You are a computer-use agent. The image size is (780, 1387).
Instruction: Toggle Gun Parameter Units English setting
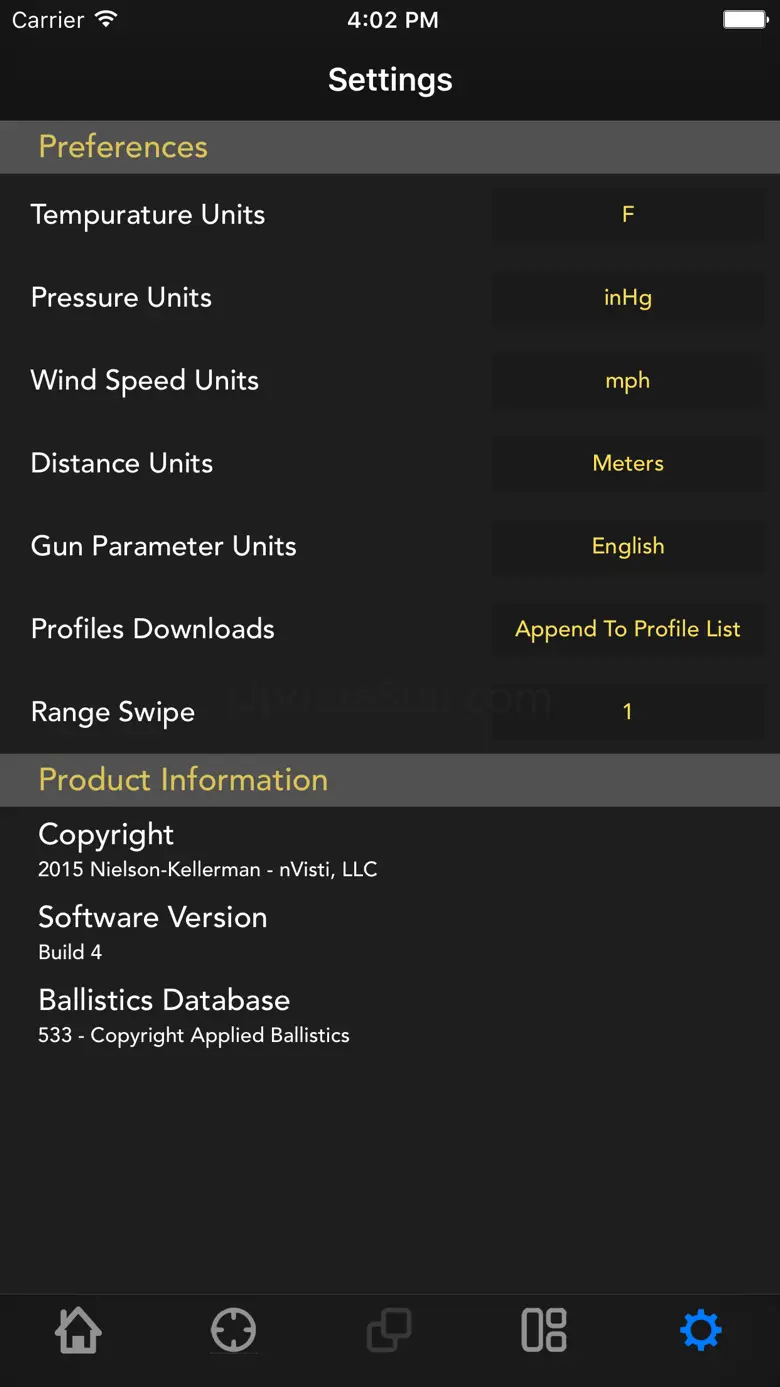click(628, 546)
